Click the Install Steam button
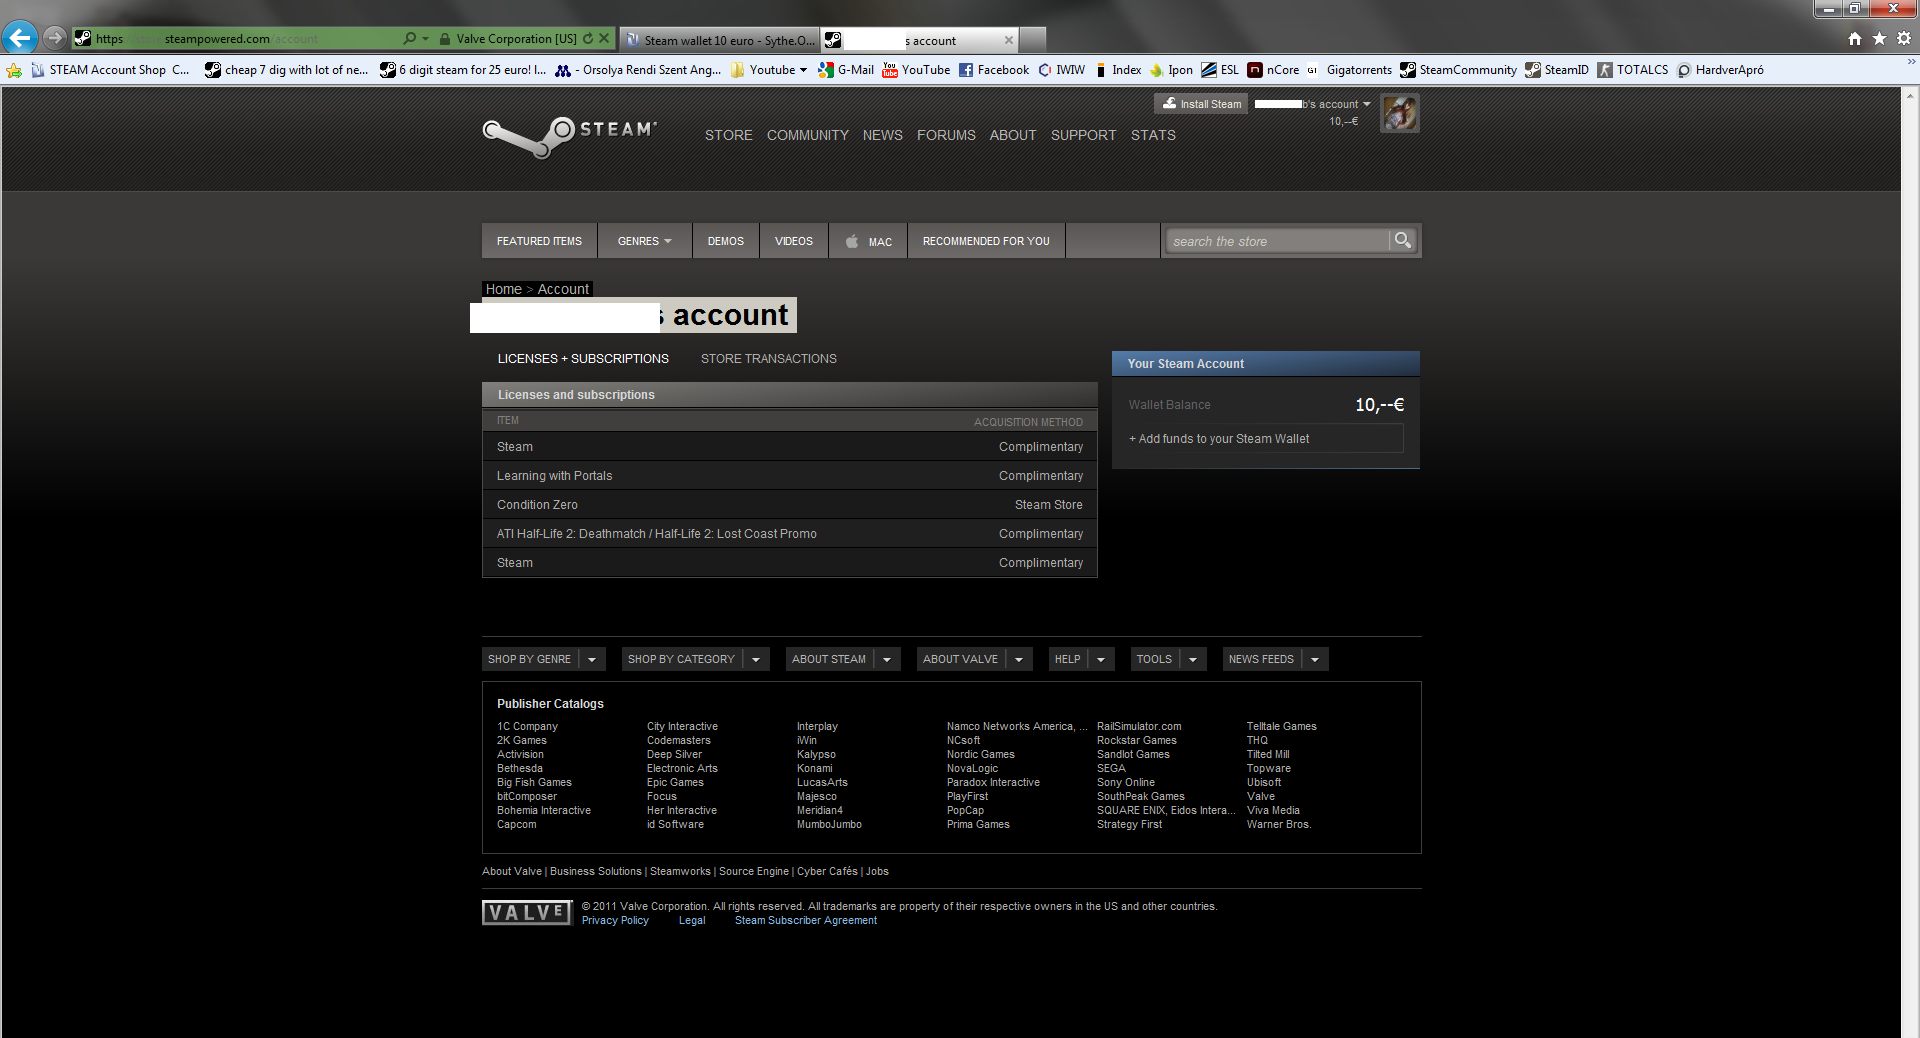The width and height of the screenshot is (1920, 1038). tap(1201, 104)
